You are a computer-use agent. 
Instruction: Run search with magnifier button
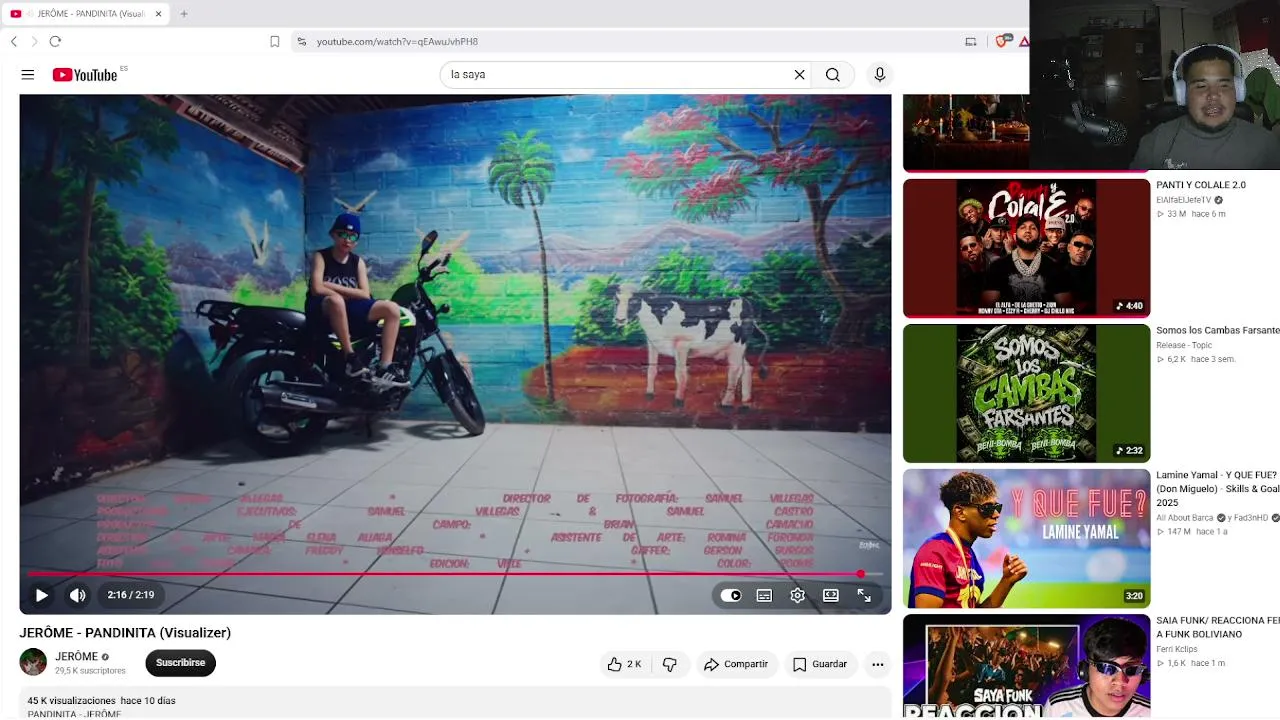(x=832, y=75)
